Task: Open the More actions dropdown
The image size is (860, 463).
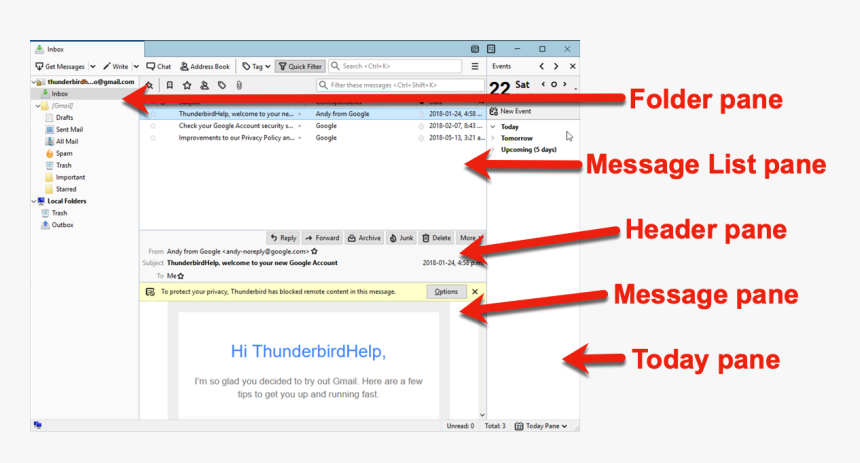Action: (x=471, y=238)
